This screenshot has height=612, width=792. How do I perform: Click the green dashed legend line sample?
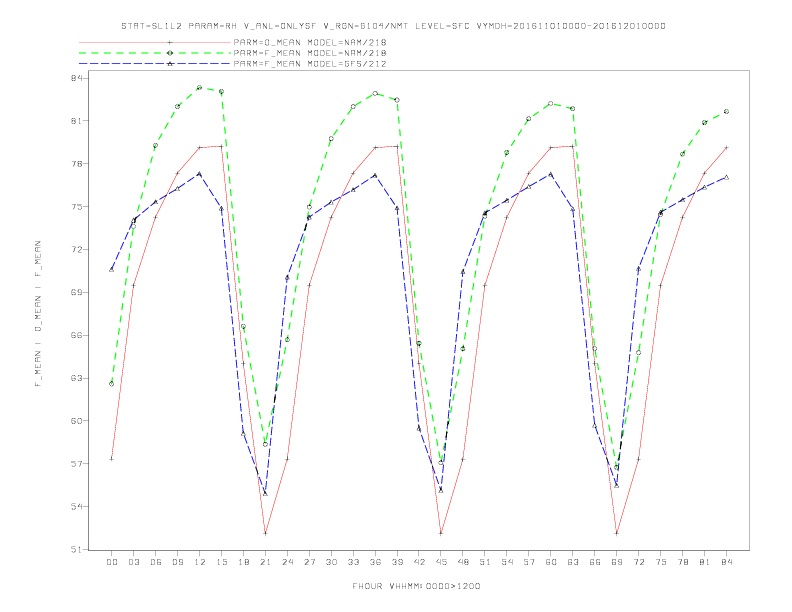155,53
